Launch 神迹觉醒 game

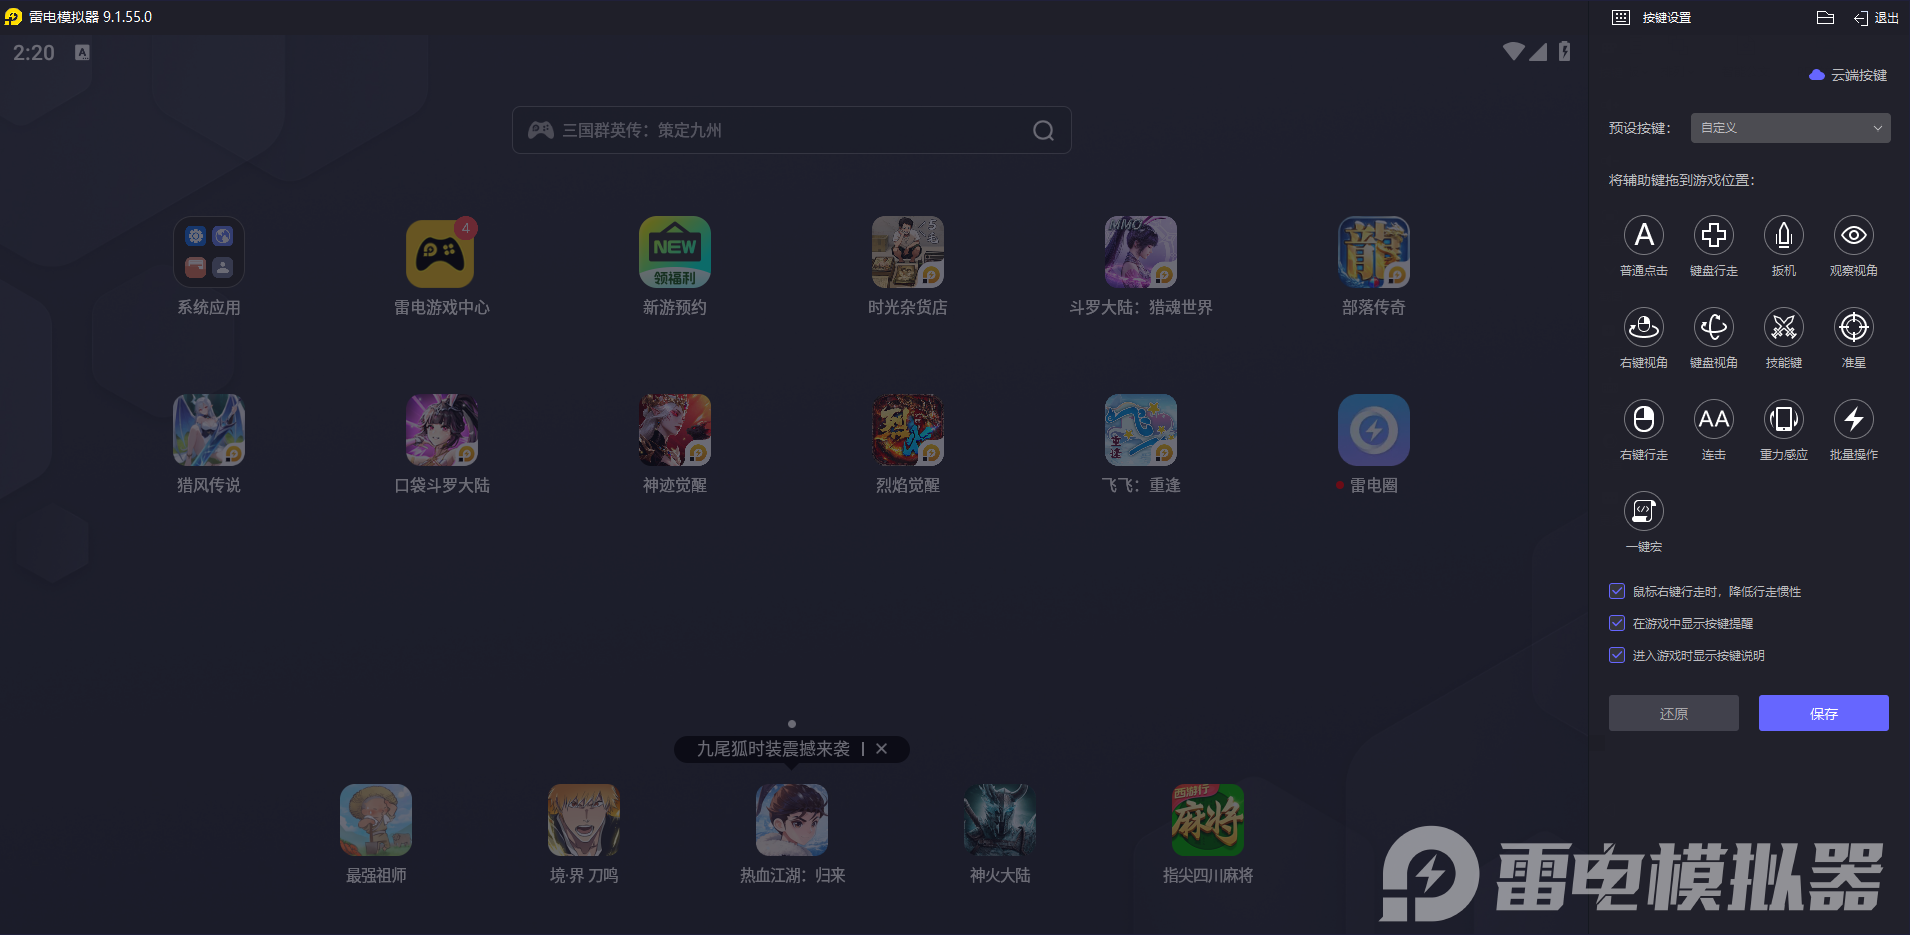(675, 430)
